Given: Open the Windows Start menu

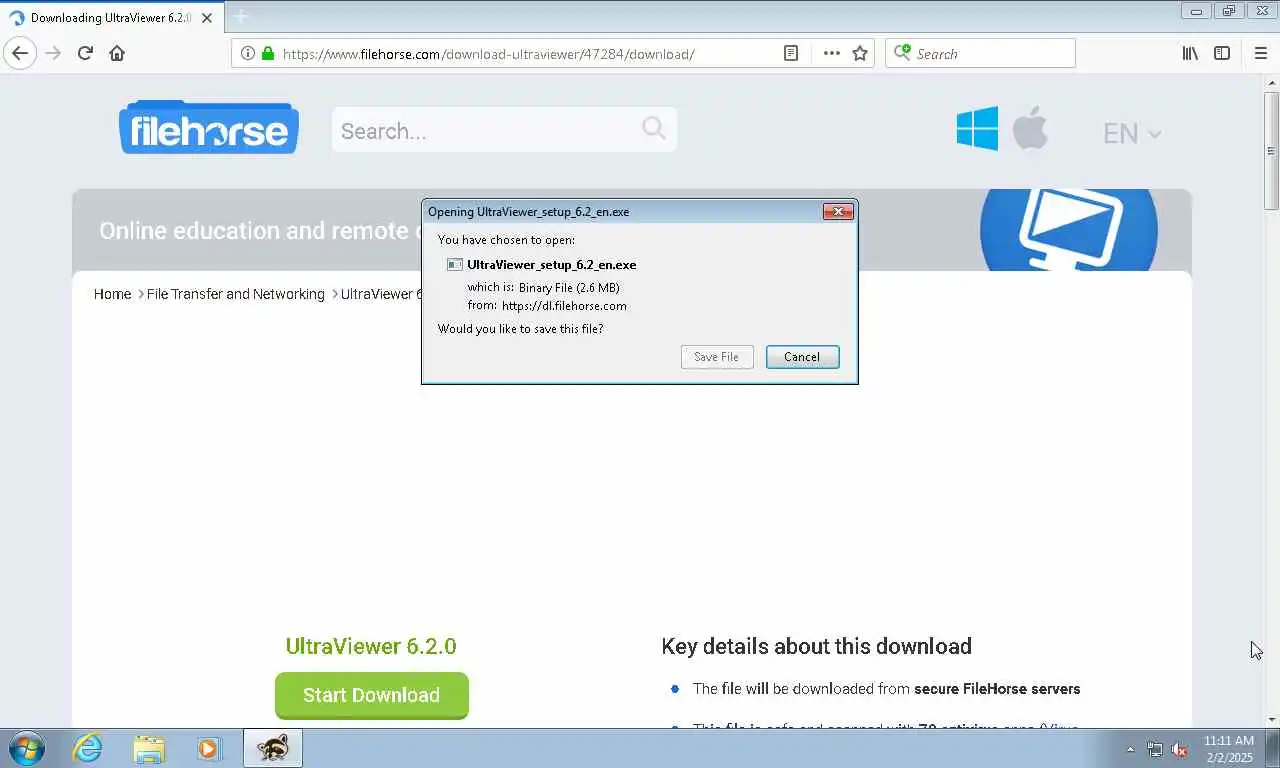Looking at the screenshot, I should 26,748.
